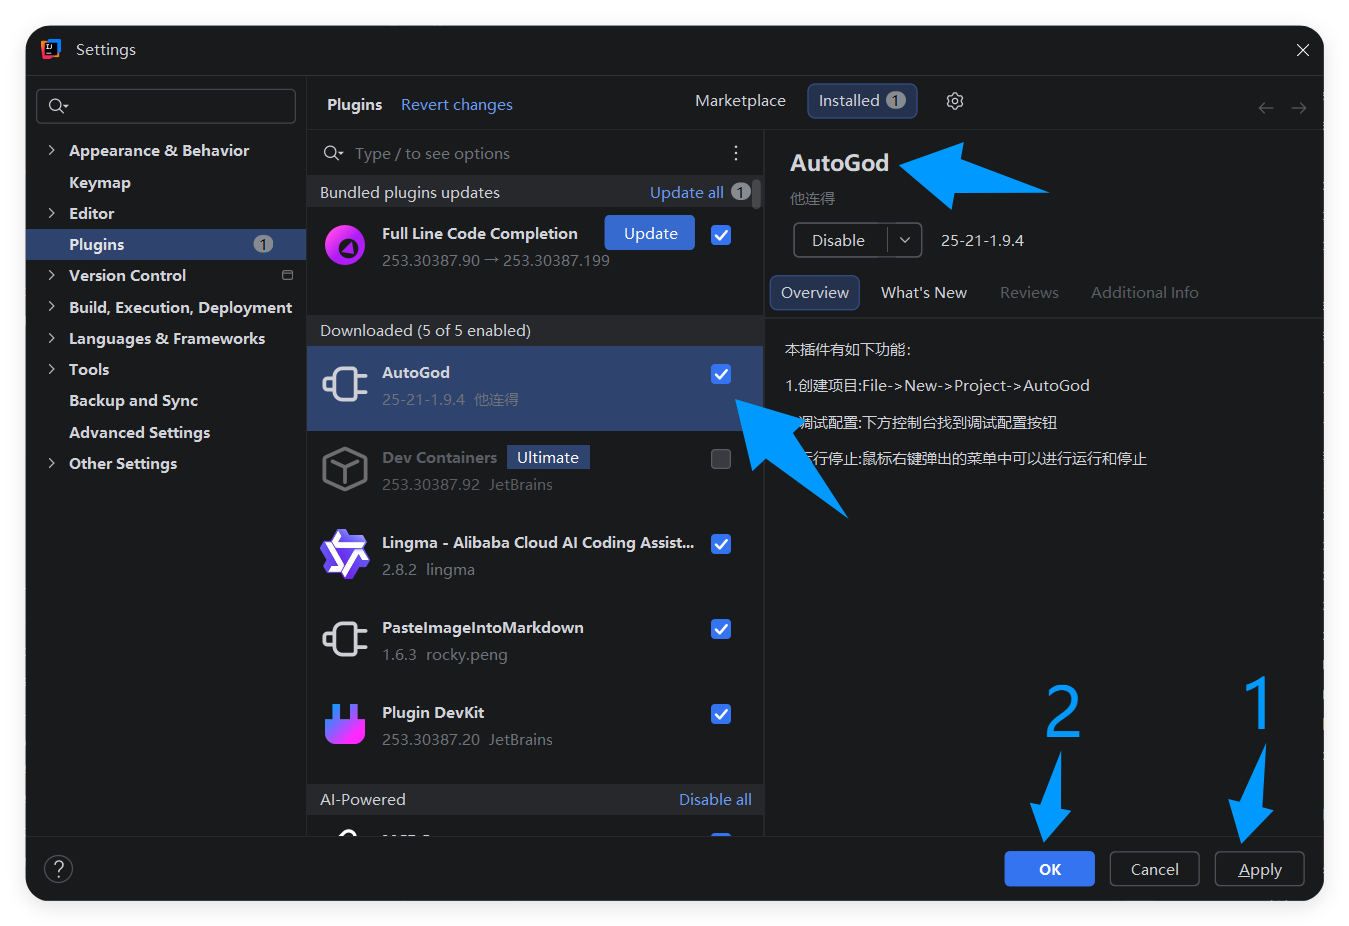Open the What's New tab
1349x926 pixels.
pos(923,293)
